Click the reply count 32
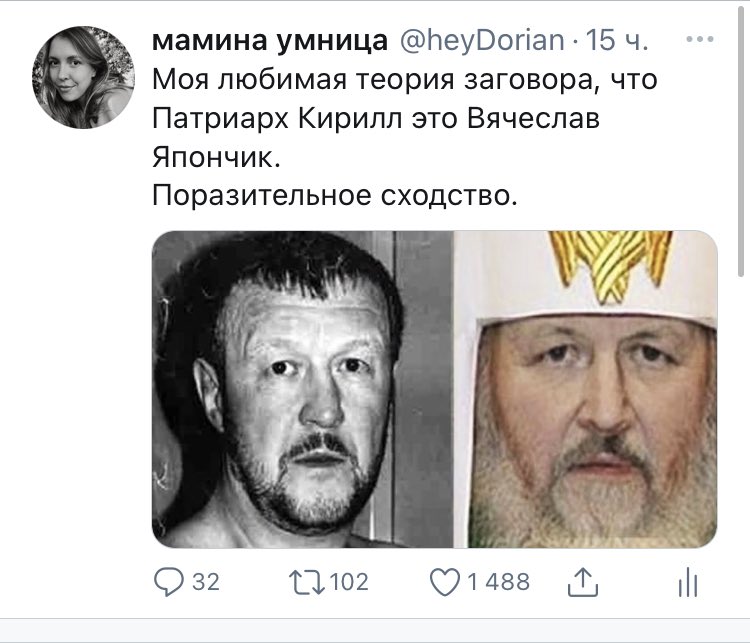 tap(206, 582)
